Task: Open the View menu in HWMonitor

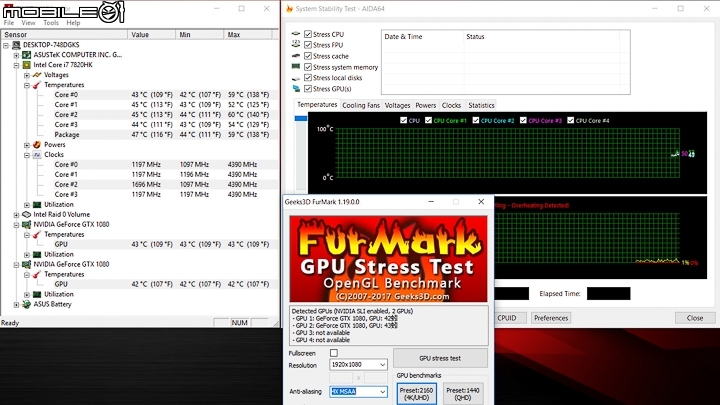Action: [28, 22]
